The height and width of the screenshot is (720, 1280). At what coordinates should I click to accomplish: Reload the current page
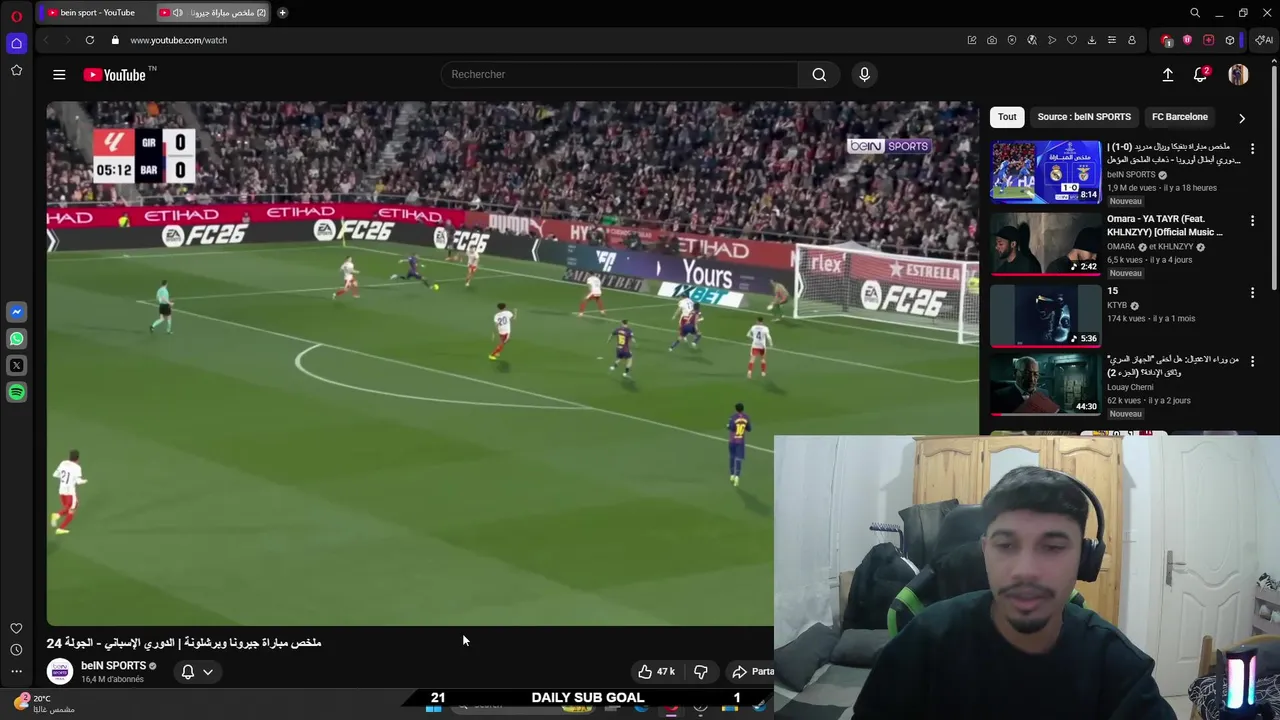(90, 40)
